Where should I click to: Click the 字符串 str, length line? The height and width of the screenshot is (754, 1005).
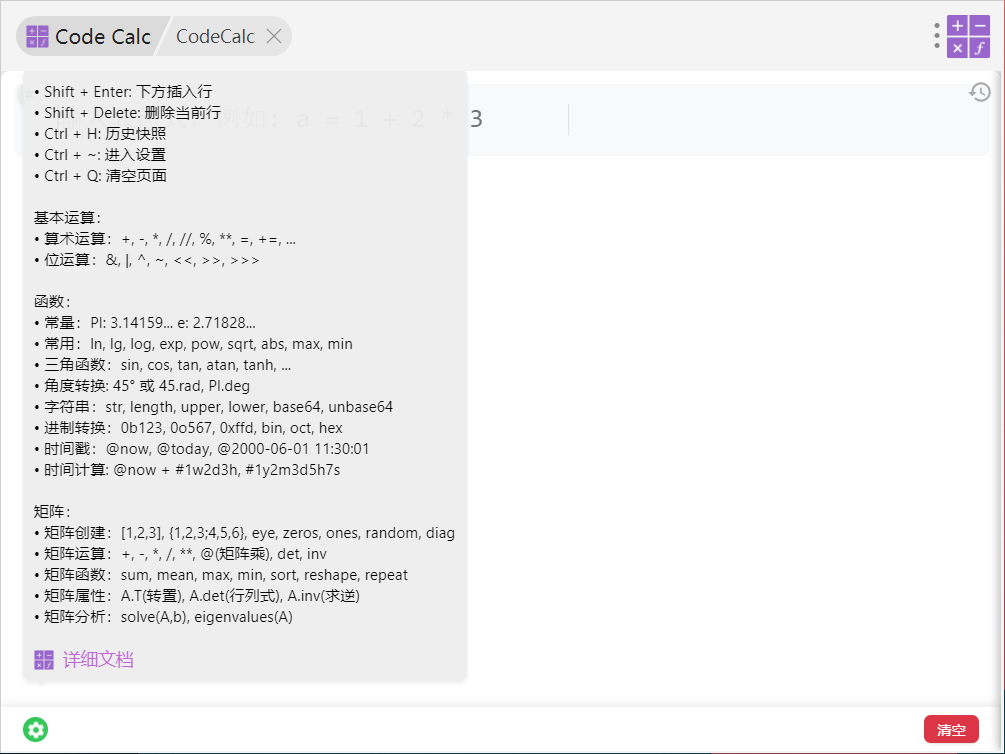[213, 407]
